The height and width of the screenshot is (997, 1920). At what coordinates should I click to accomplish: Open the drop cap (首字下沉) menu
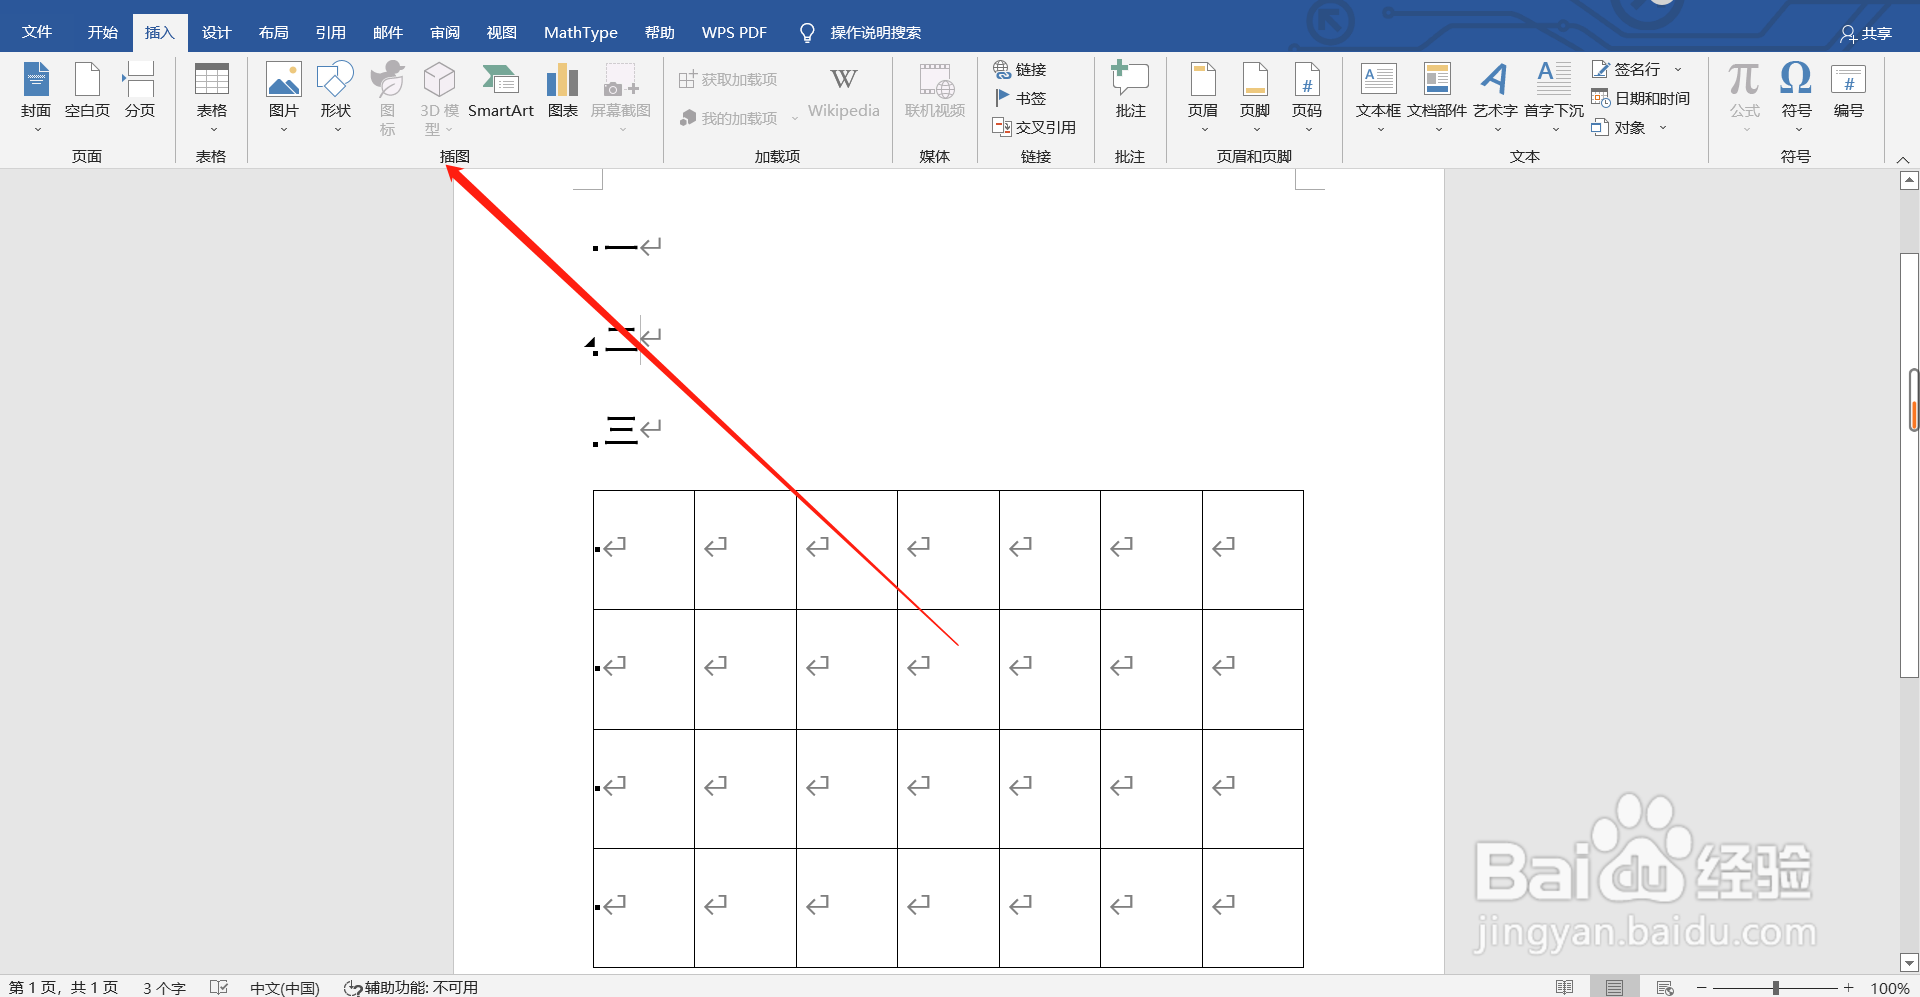(1554, 98)
